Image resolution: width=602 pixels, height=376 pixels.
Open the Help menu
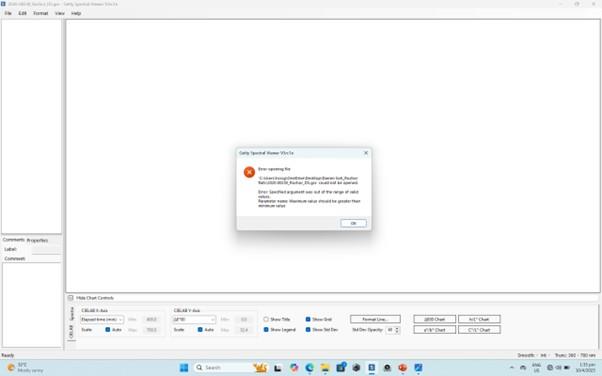(x=76, y=13)
